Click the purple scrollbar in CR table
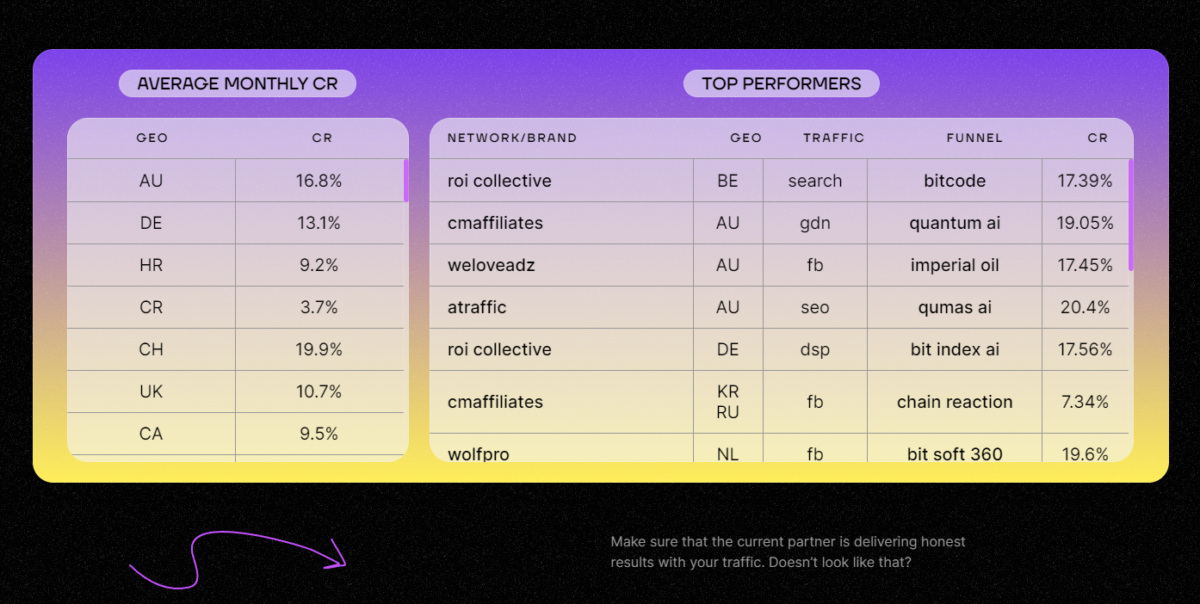The width and height of the screenshot is (1200, 604). (406, 180)
